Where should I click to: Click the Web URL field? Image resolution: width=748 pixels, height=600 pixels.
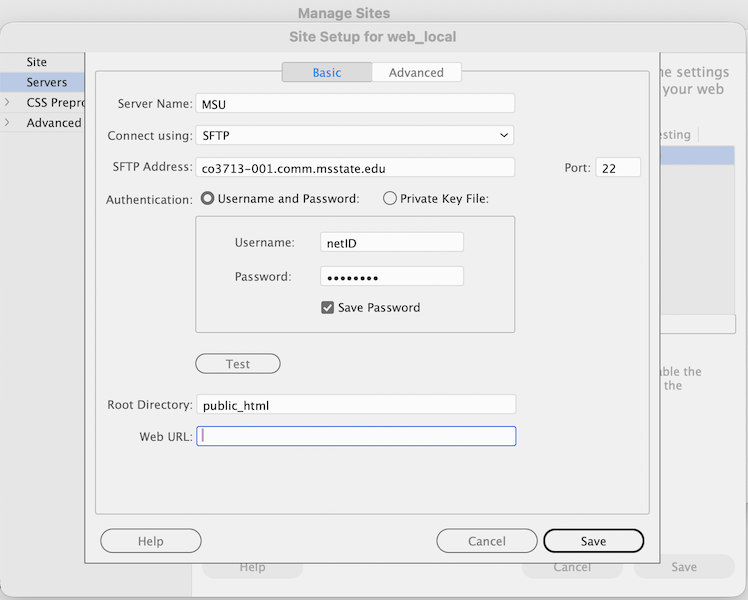pos(355,436)
